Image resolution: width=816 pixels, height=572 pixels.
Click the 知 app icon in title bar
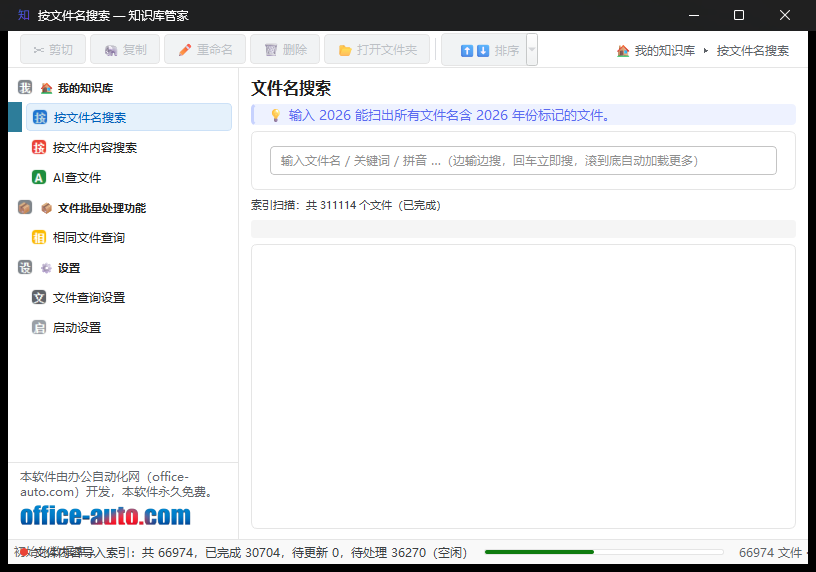click(x=23, y=15)
